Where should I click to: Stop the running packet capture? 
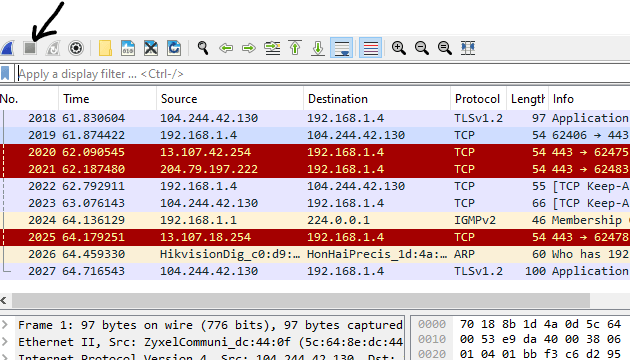(30, 48)
